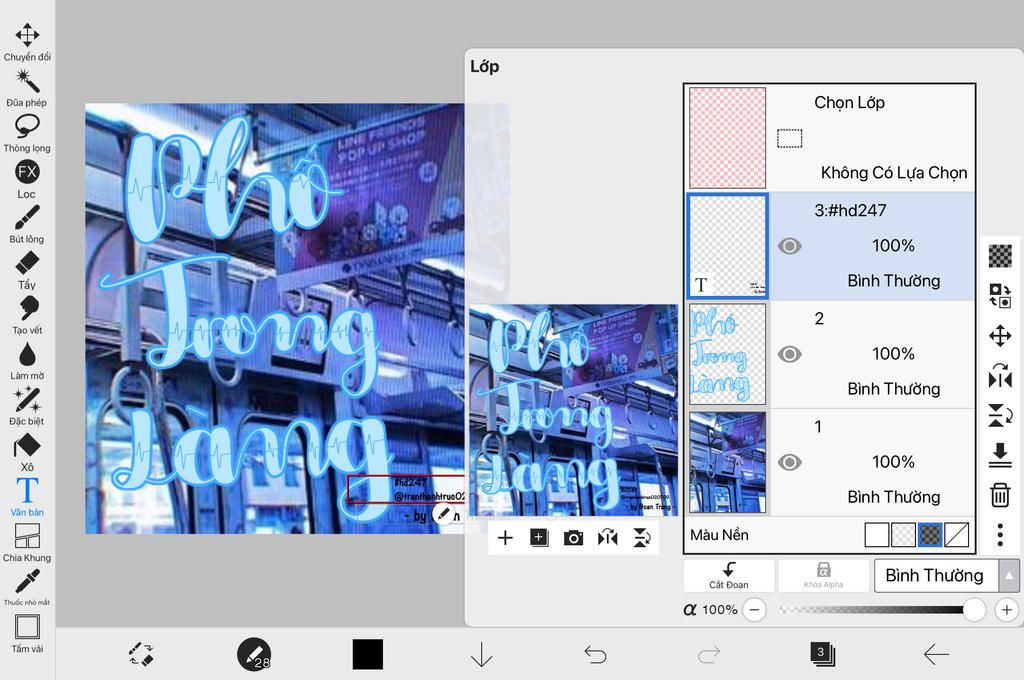The height and width of the screenshot is (680, 1024).
Task: Open the Bình Thường blend mode dropdown
Action: [936, 575]
